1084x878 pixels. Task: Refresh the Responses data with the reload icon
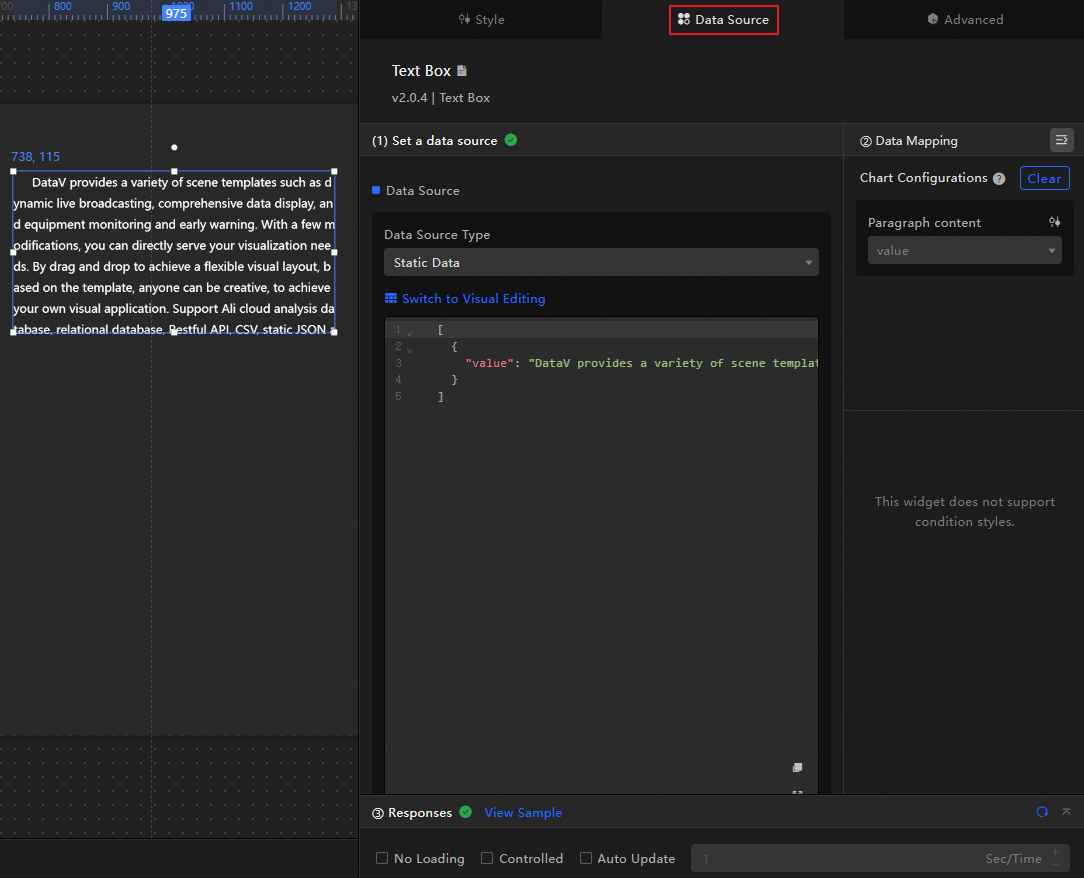pyautogui.click(x=1042, y=812)
